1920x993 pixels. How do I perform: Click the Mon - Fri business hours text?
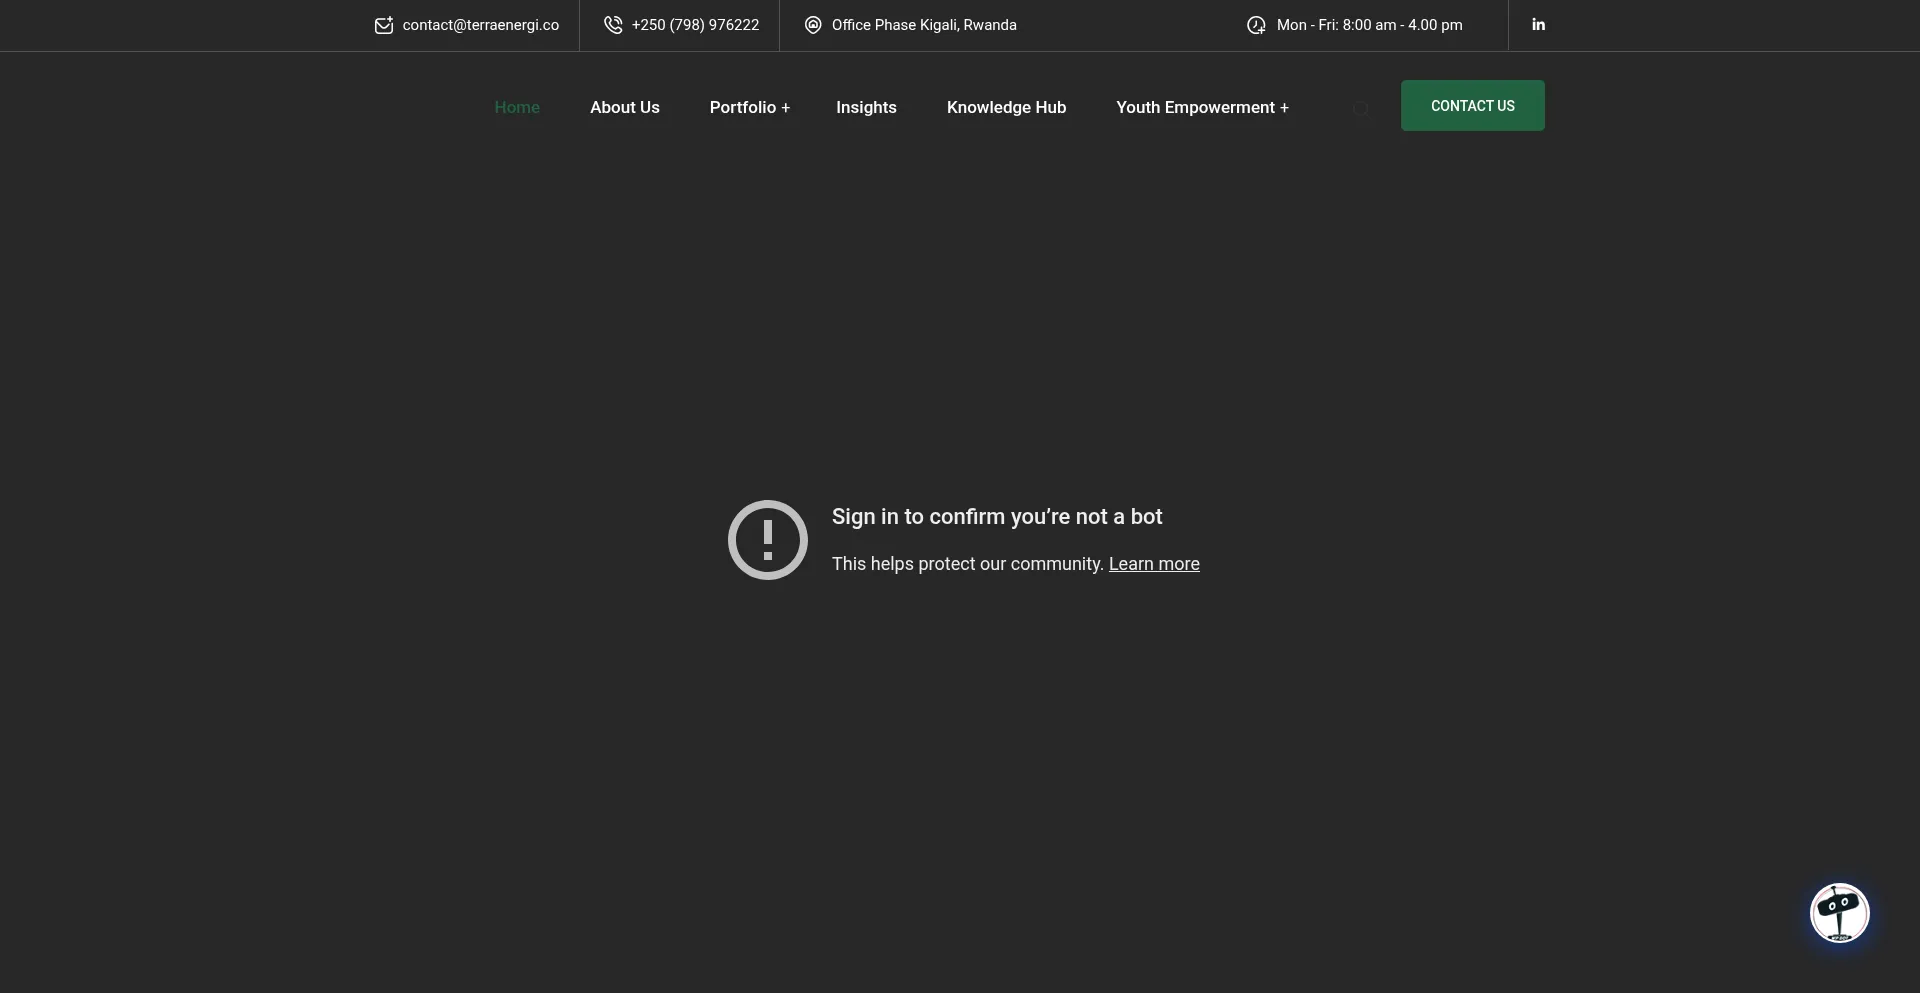[1369, 25]
